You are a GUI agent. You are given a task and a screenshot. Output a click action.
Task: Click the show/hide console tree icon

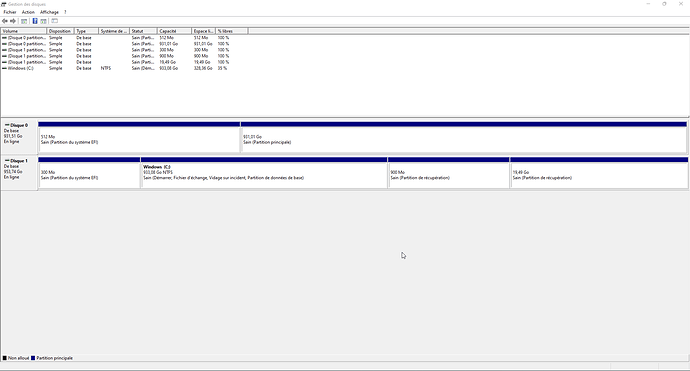click(24, 21)
